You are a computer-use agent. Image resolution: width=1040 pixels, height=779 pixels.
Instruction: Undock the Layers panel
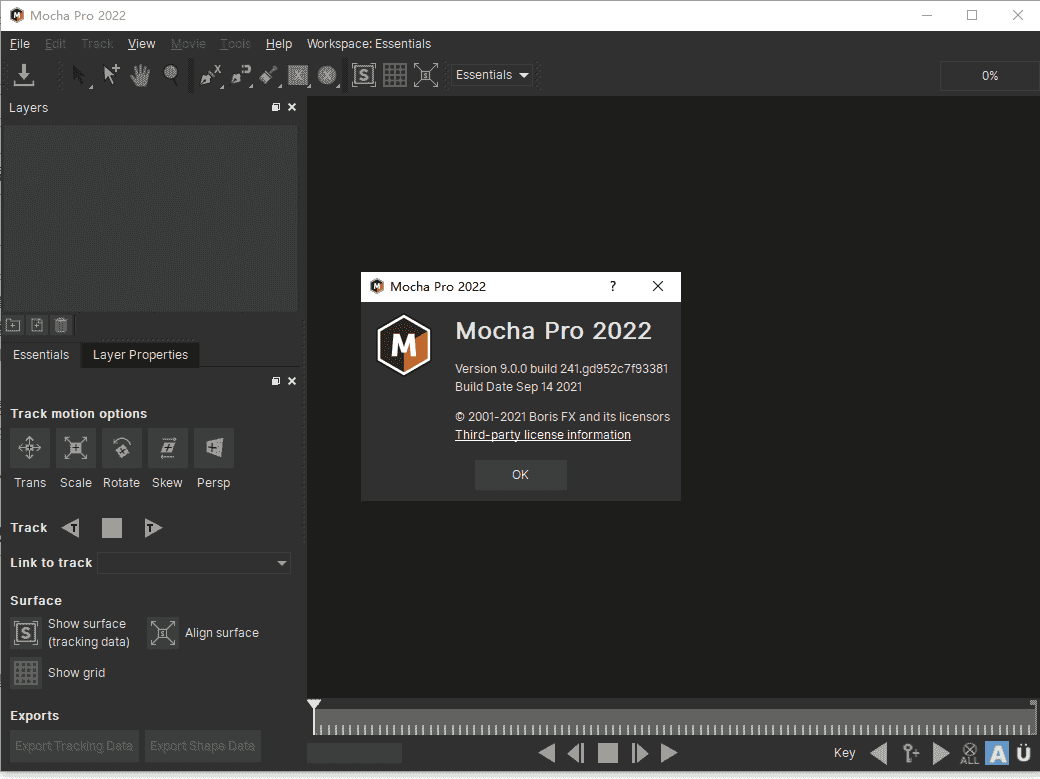pos(276,107)
